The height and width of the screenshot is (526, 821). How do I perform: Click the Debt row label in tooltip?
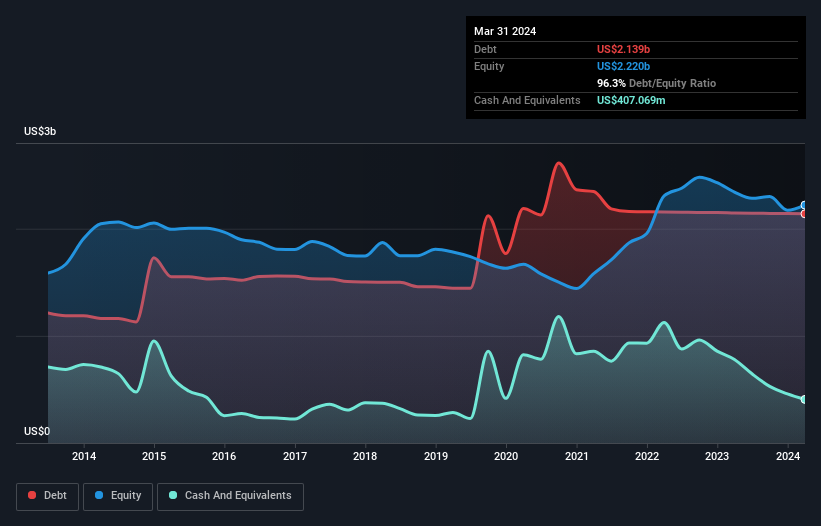(x=485, y=49)
